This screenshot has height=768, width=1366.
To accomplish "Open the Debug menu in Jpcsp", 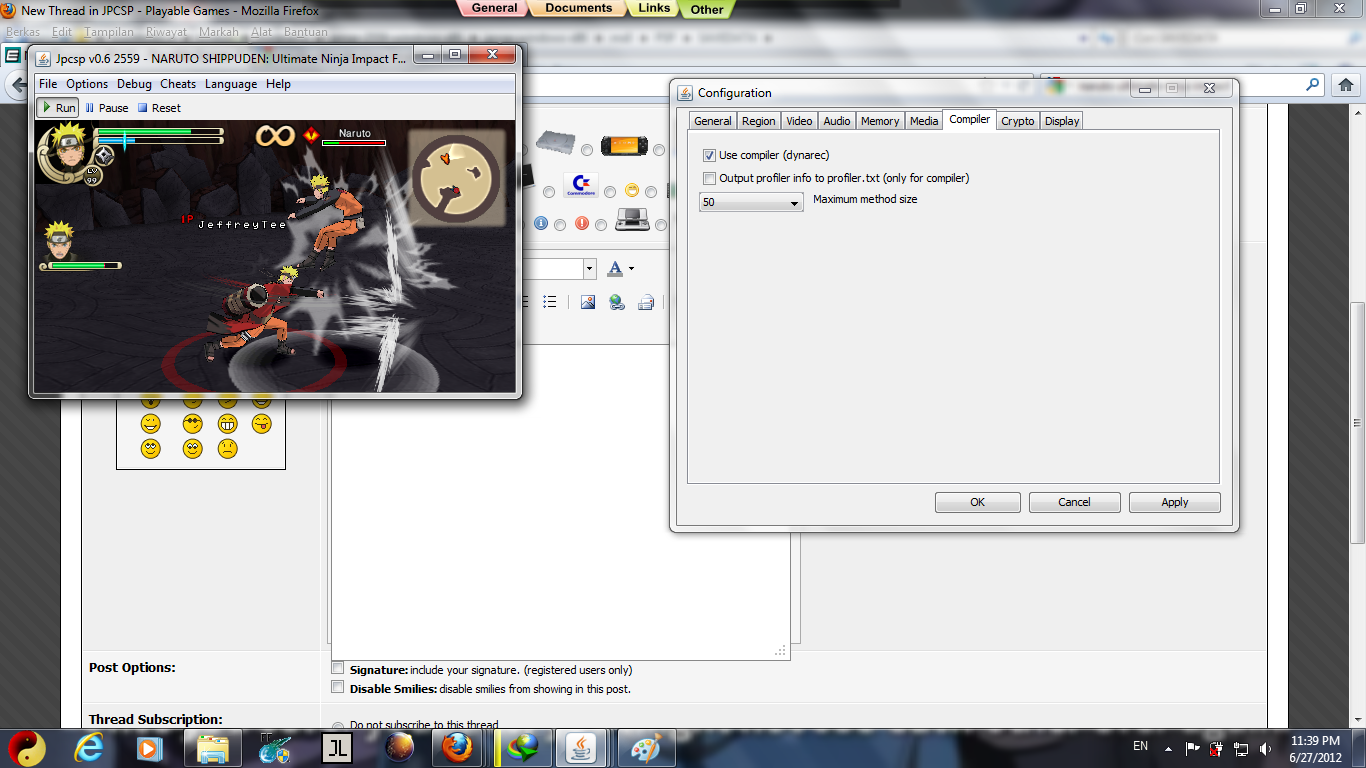I will 134,84.
